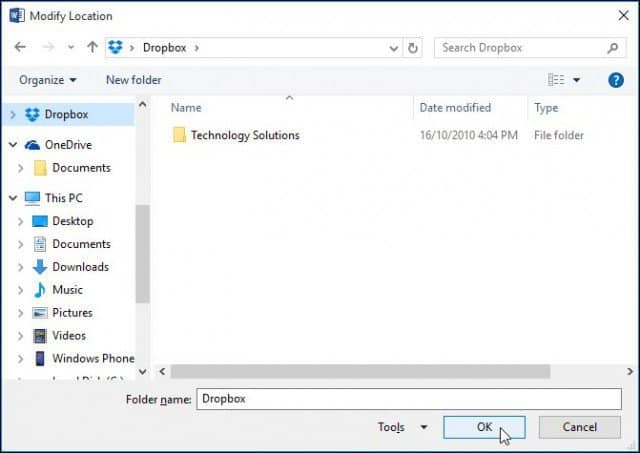Click the 16/10/2010 4:04 PM date
Screen dimensions: 640x453
pyautogui.click(x=469, y=135)
